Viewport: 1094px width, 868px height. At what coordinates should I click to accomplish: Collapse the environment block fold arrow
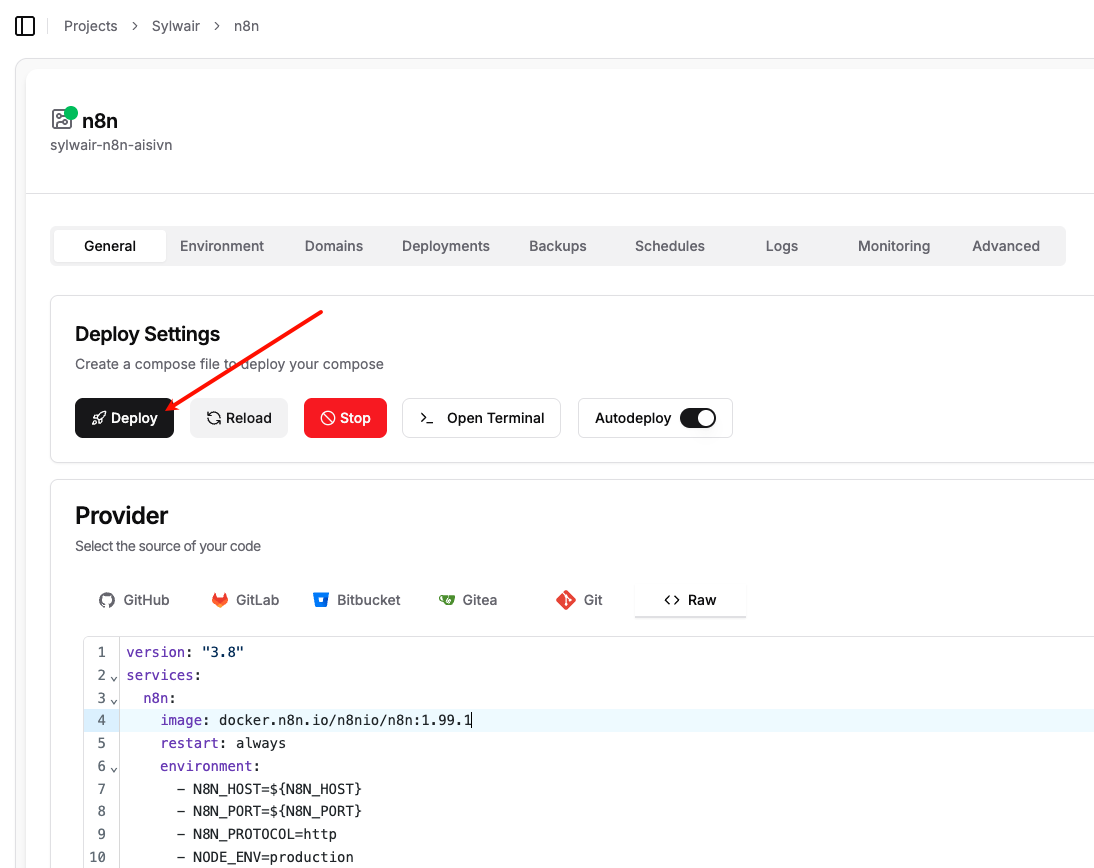tap(114, 768)
